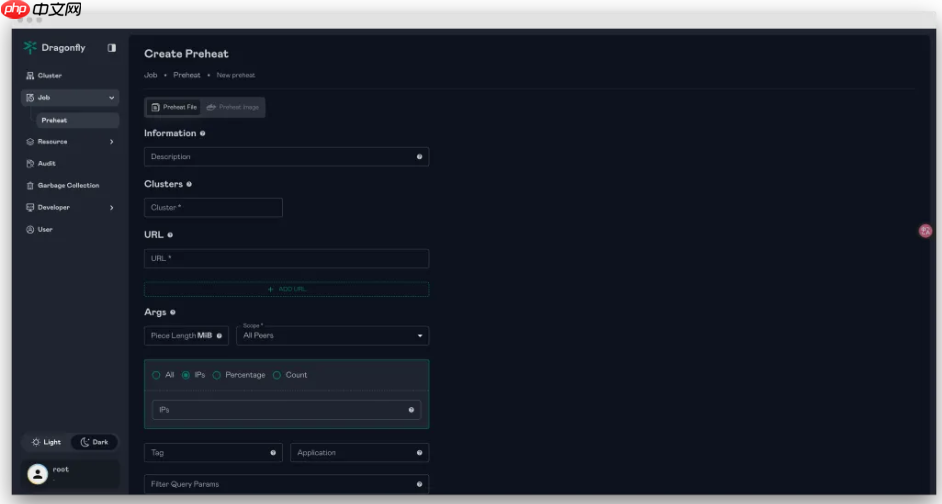The width and height of the screenshot is (942, 504).
Task: Follow the Preheat breadcrumb link
Action: pos(187,75)
